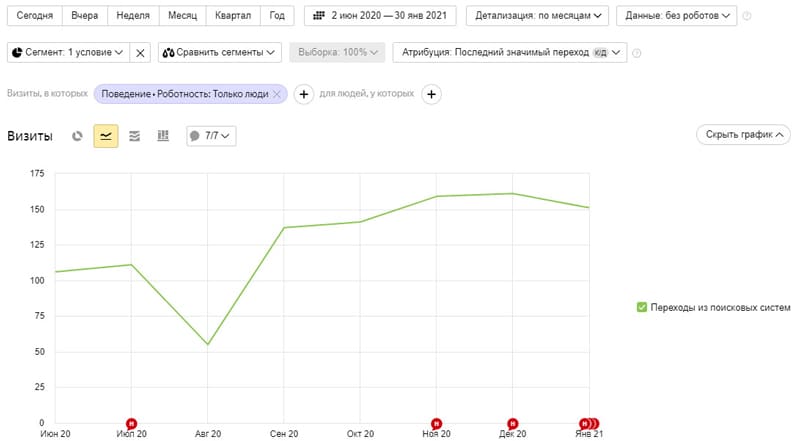Uncheck Переходы из поисковых систем checkbox
800x441 pixels.
click(x=642, y=307)
